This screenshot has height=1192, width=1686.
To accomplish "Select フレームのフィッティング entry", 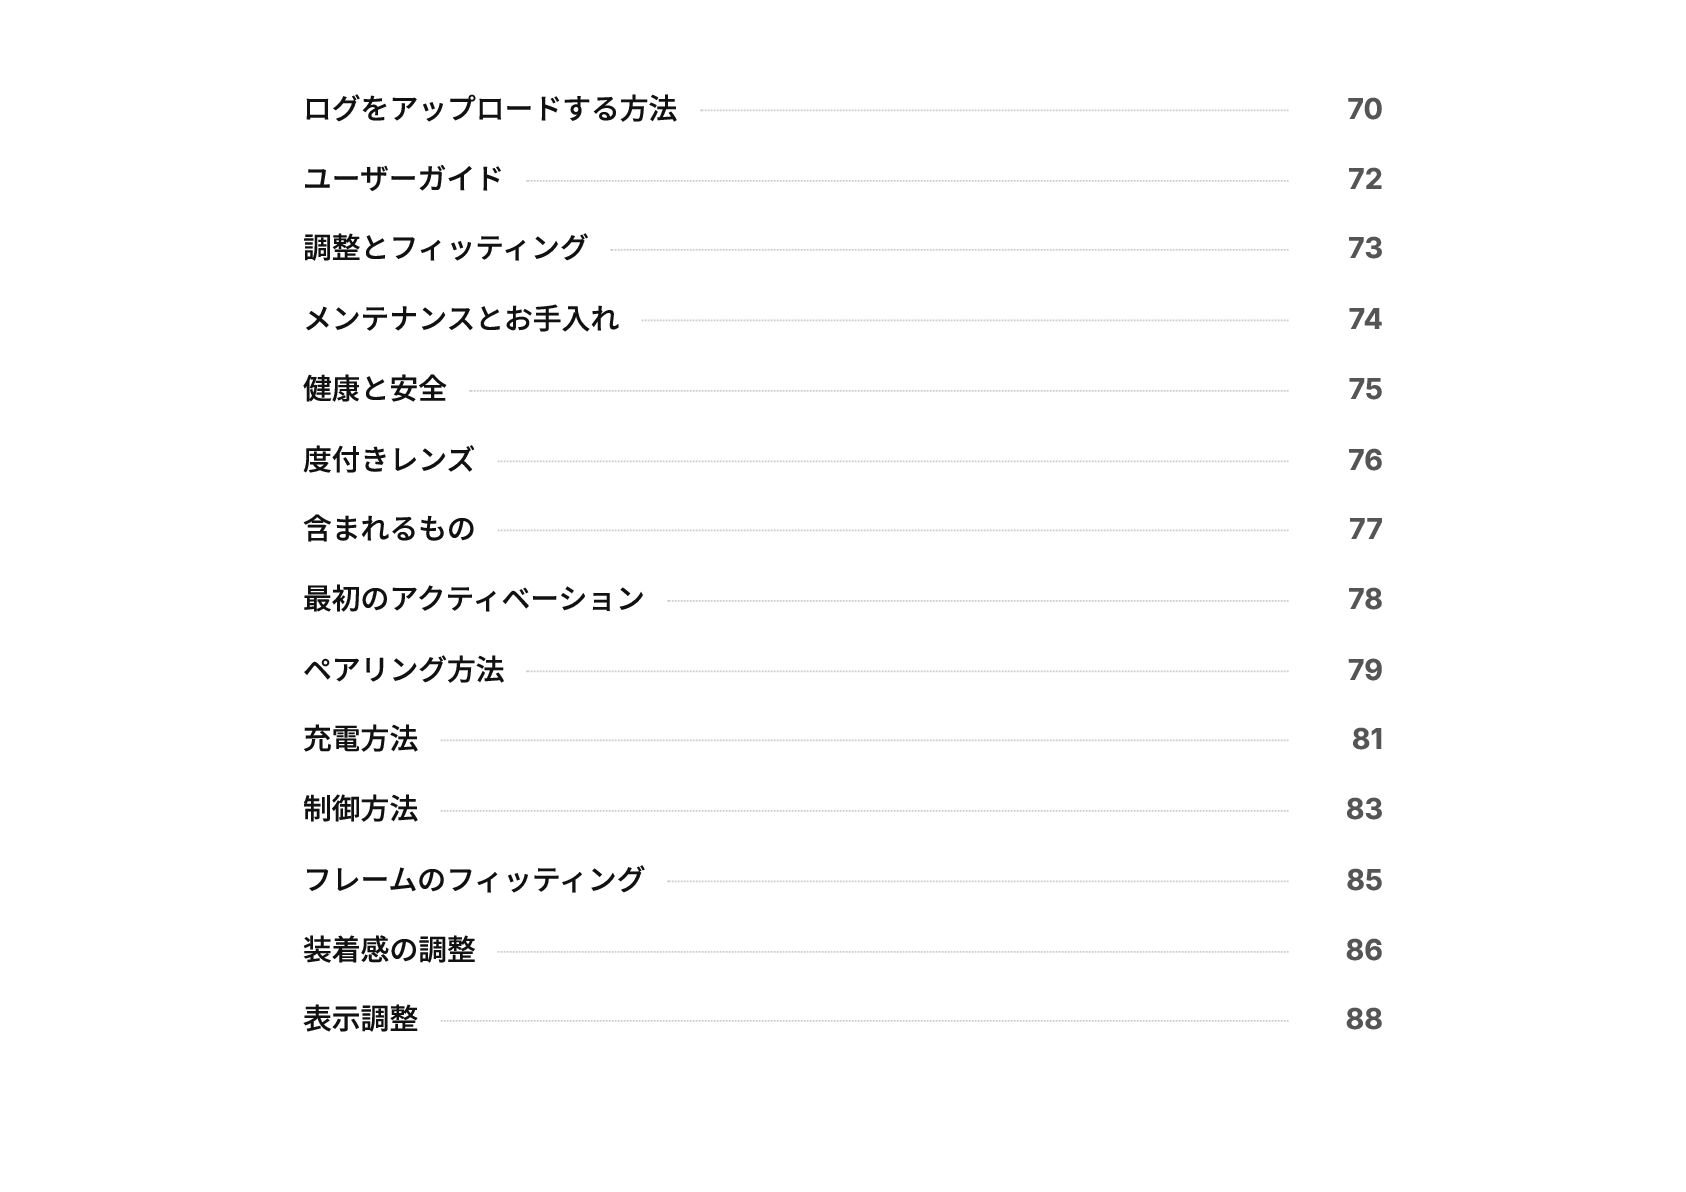I will click(473, 880).
